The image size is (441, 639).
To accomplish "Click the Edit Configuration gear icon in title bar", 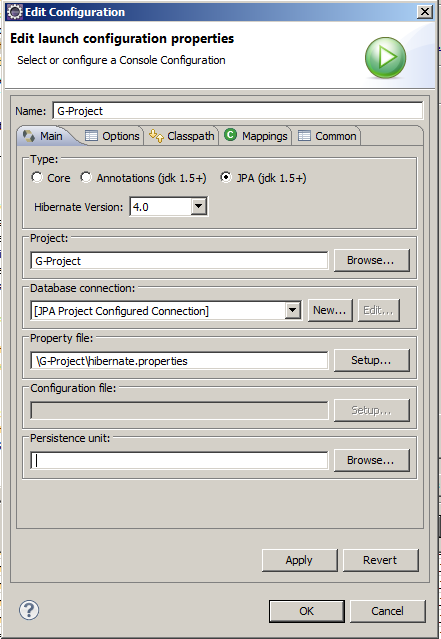I will click(15, 12).
